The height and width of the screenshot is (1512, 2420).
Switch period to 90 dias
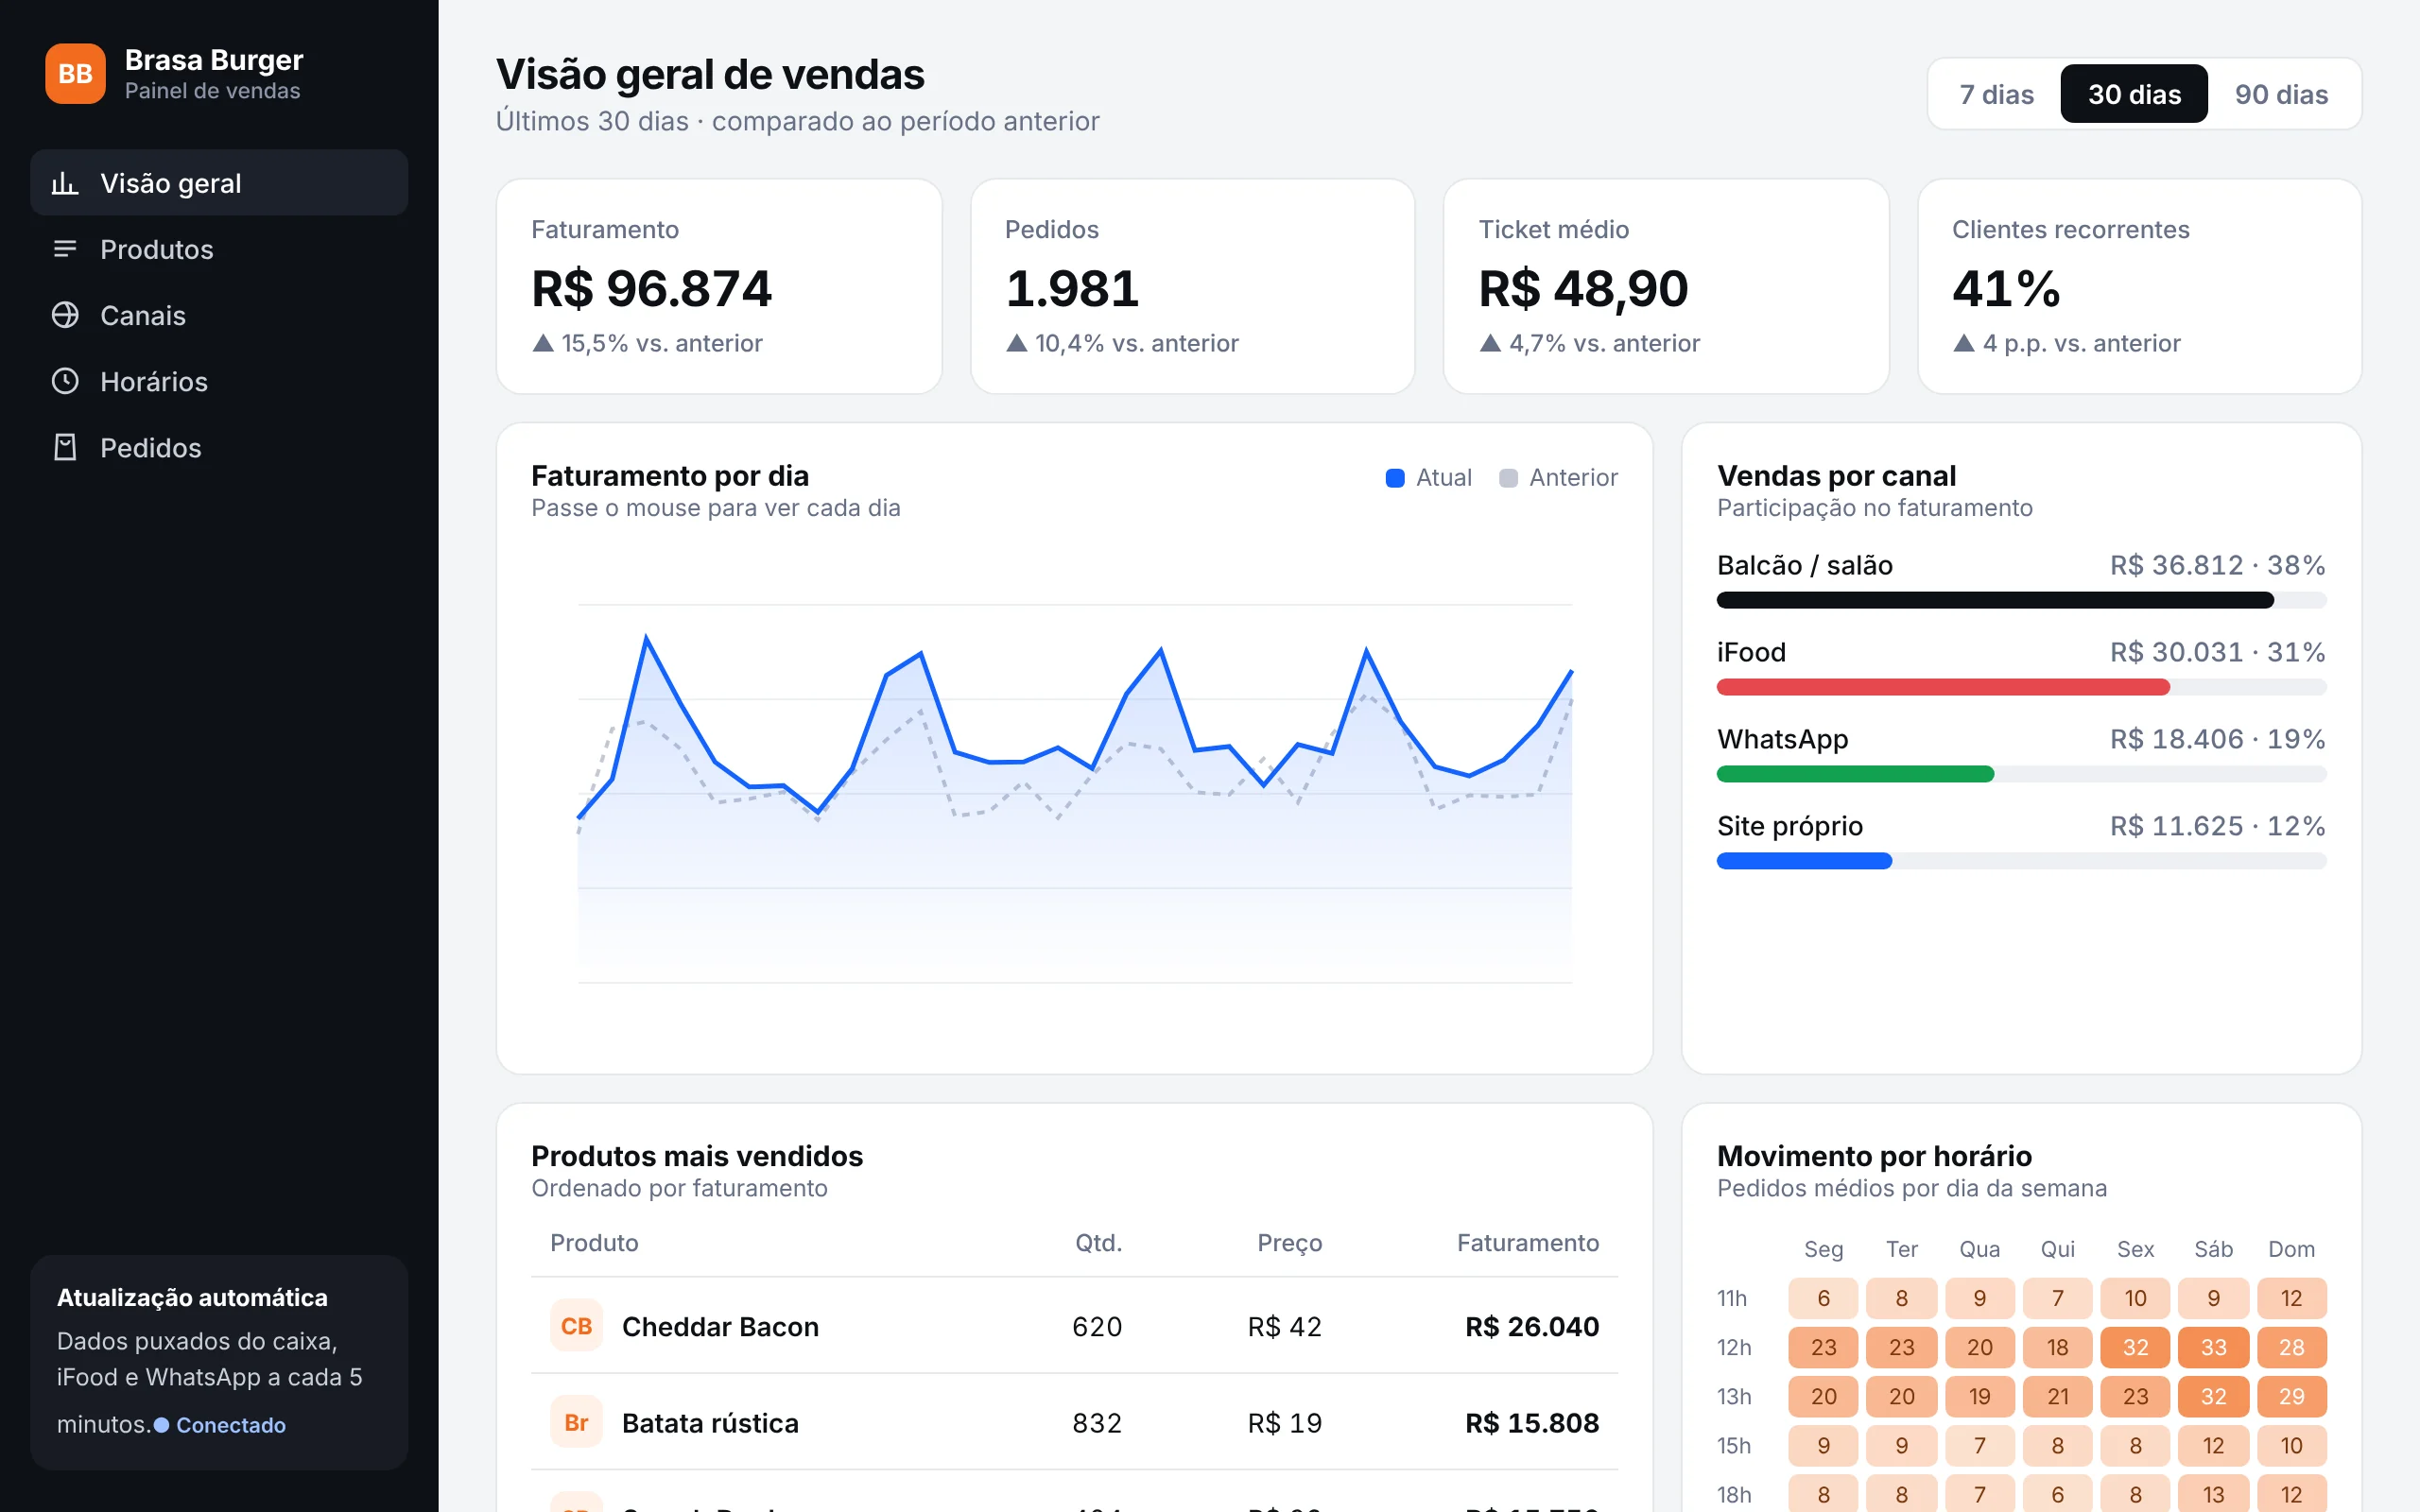[2281, 94]
